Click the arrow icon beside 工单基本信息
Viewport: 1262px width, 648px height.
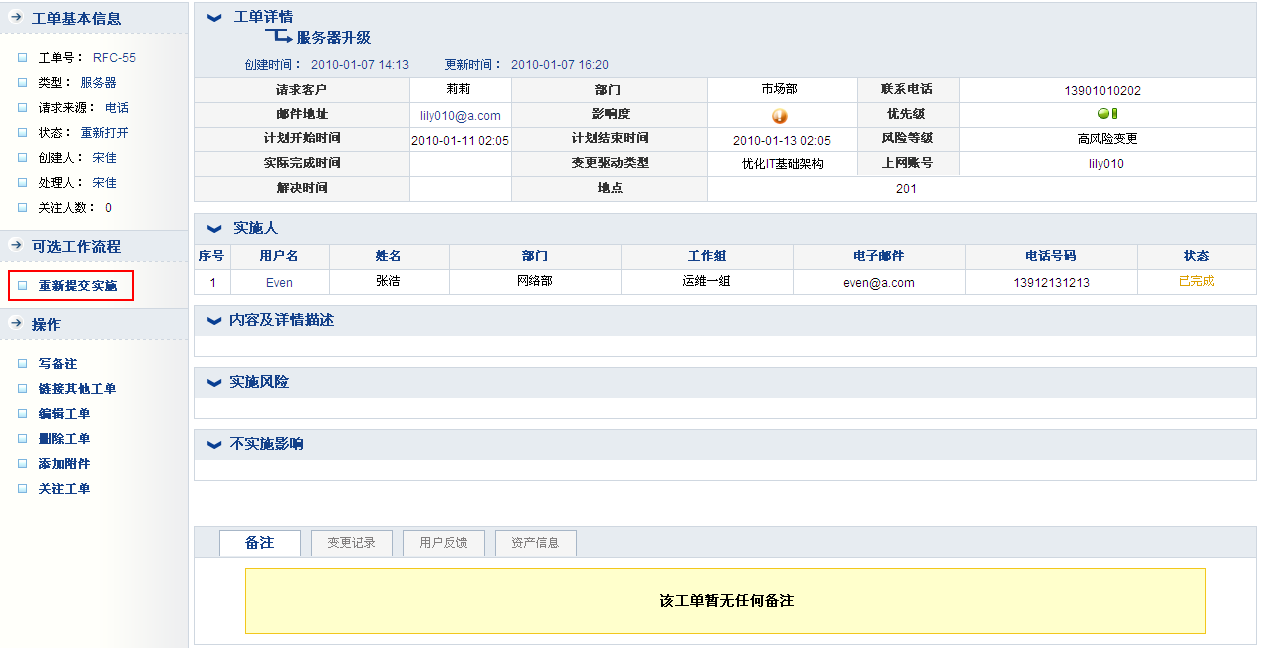pyautogui.click(x=16, y=18)
